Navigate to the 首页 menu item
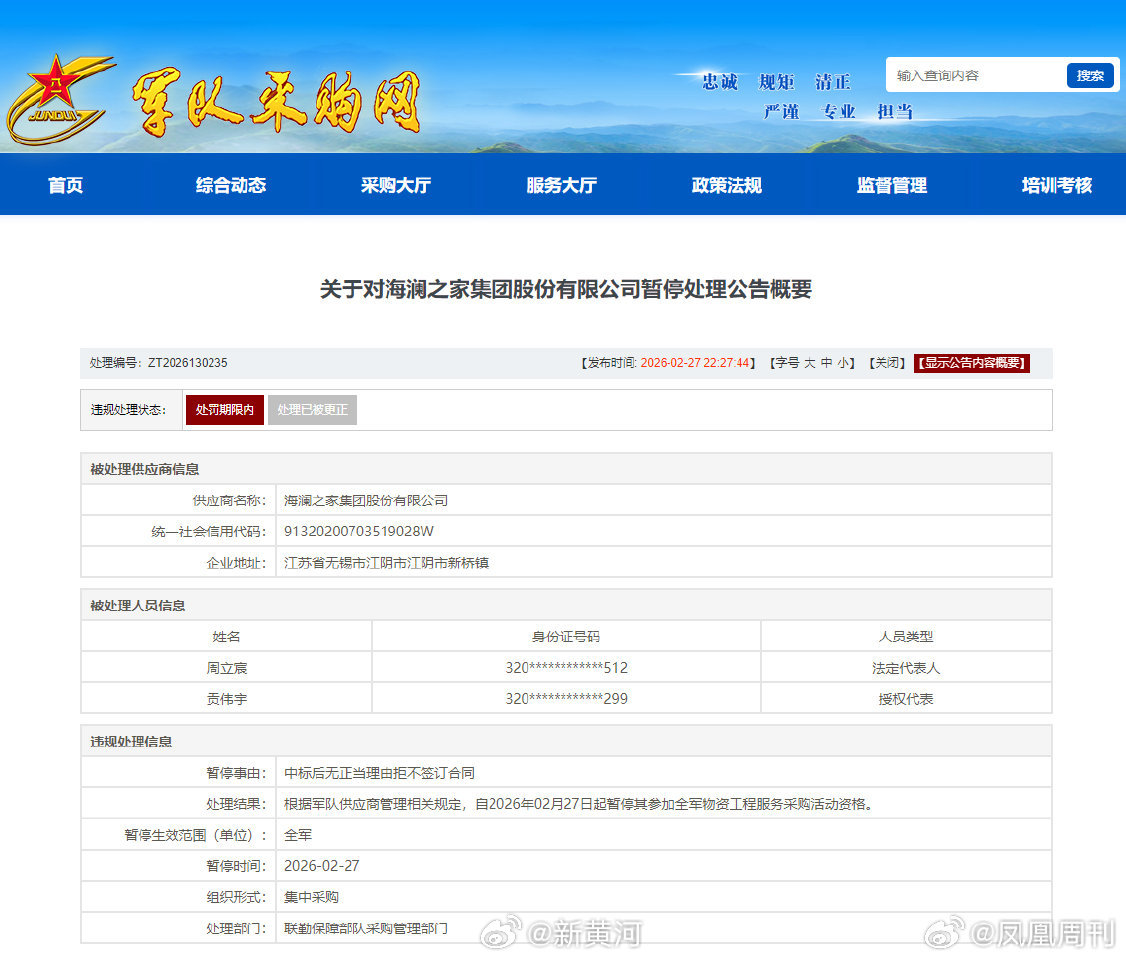Screen dimensions: 1126x960 (x=64, y=185)
